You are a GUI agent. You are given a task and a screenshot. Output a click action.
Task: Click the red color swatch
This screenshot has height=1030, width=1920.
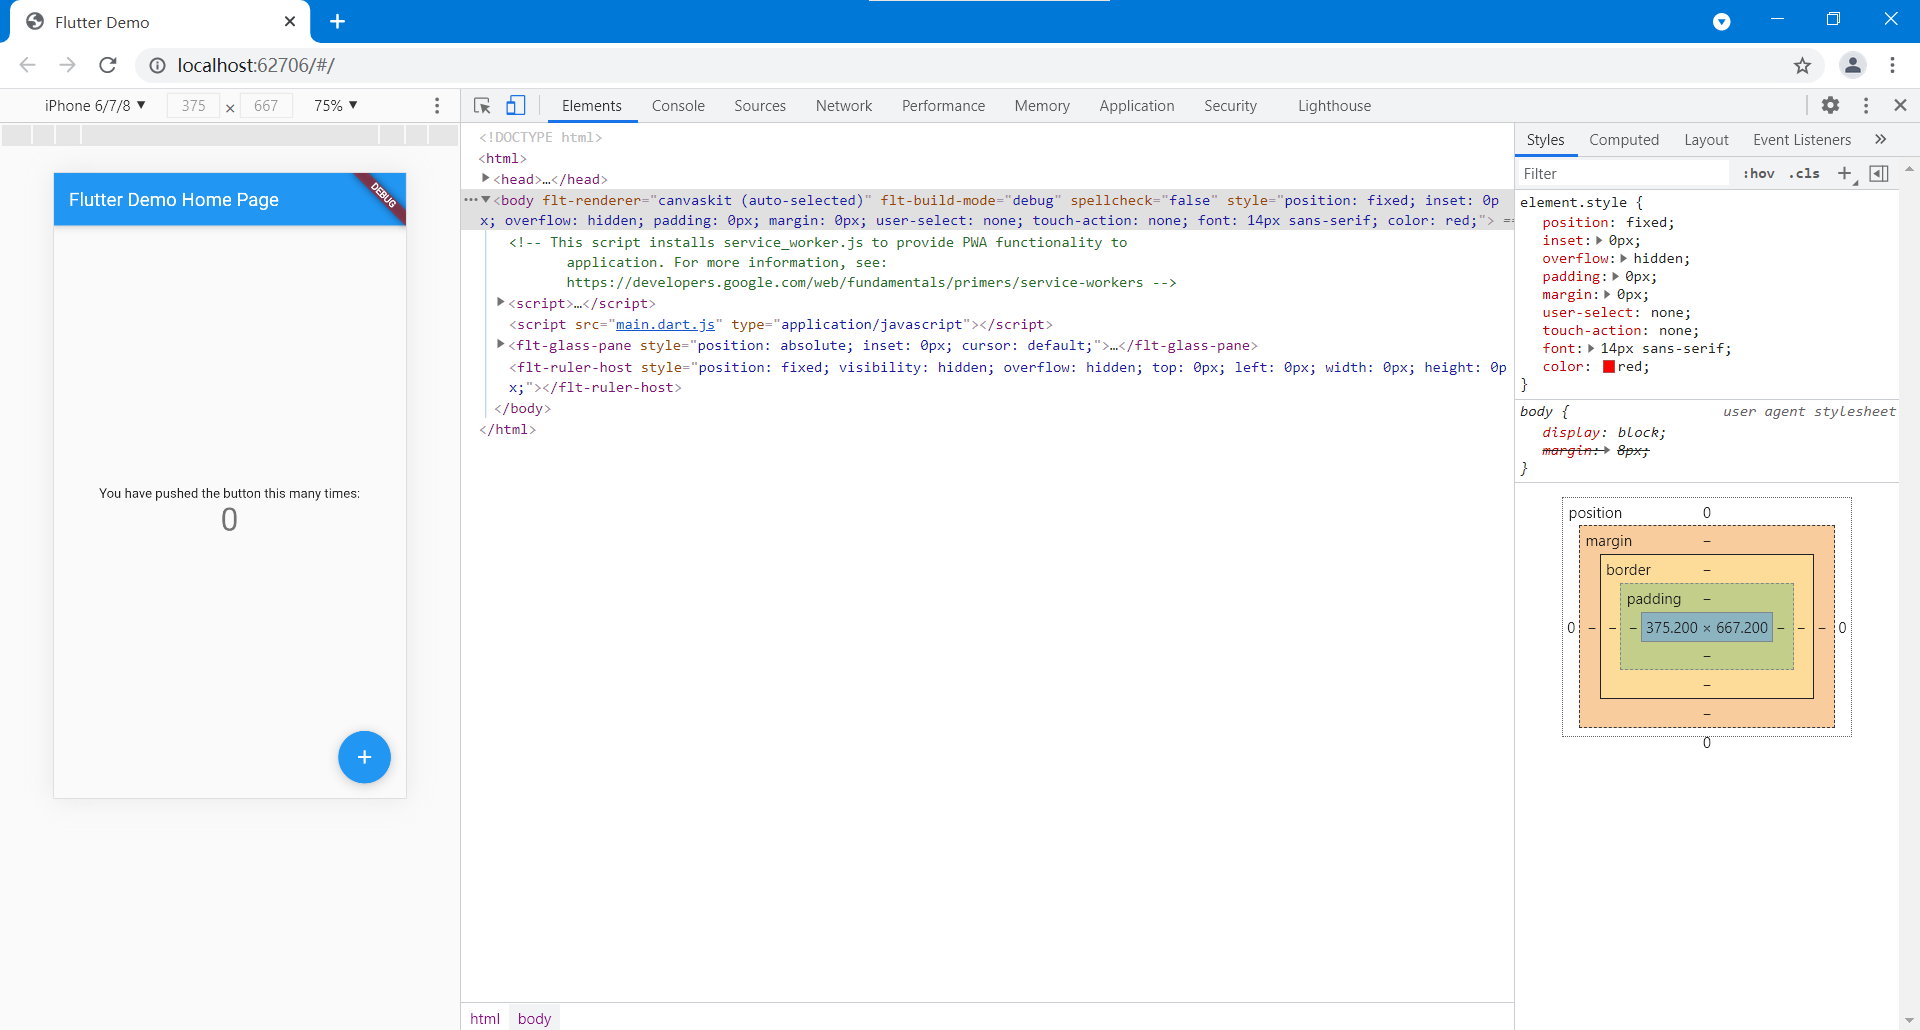point(1609,366)
